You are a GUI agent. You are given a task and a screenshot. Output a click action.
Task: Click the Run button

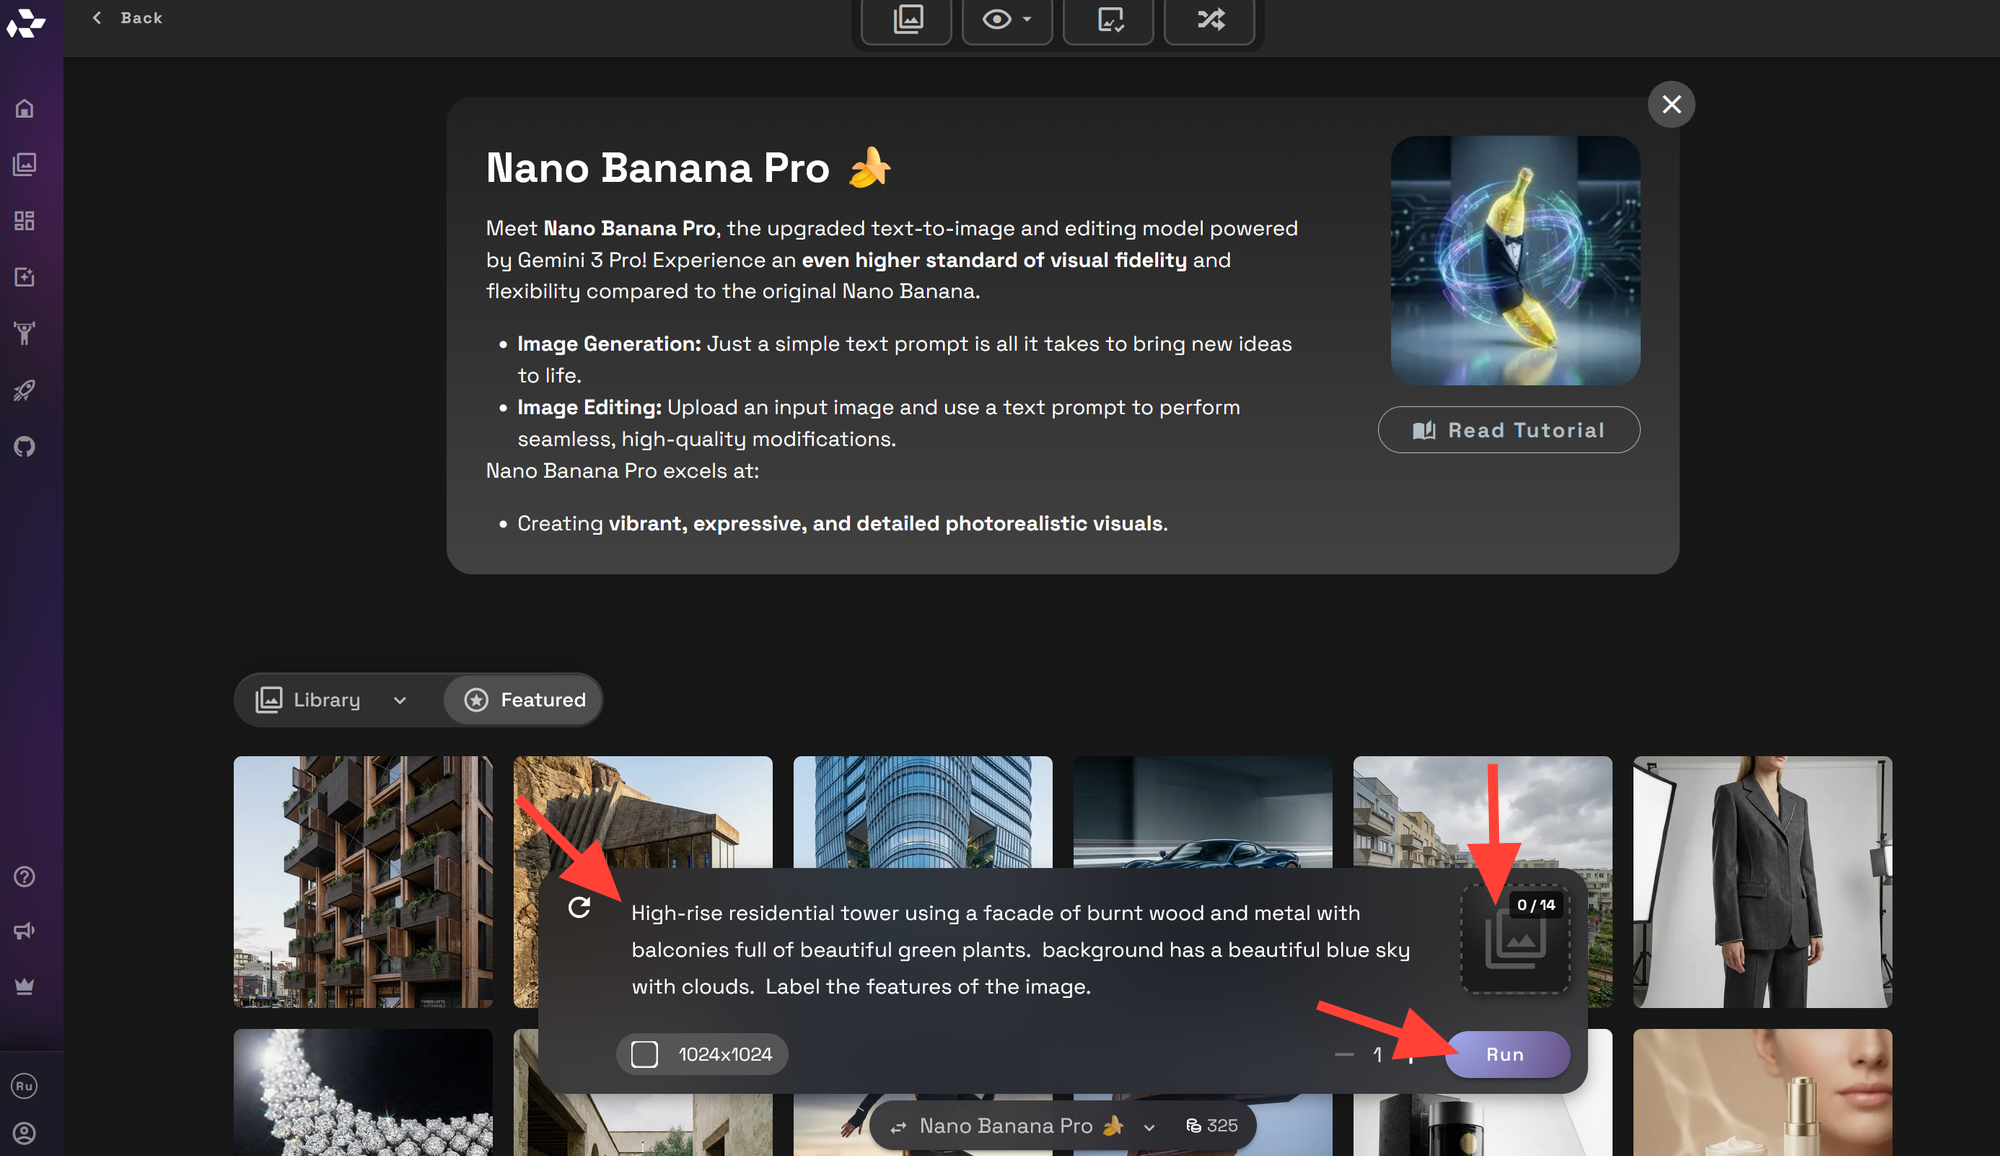pos(1506,1053)
